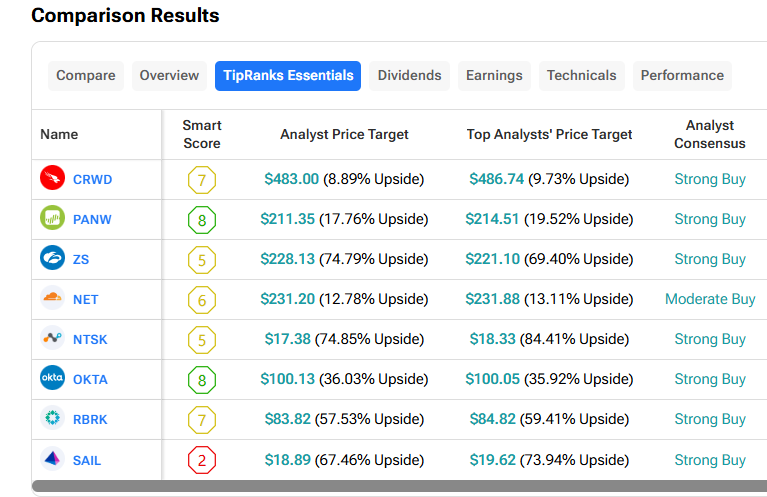Open the Technicals tab
Screen dimensions: 767x497
[582, 76]
